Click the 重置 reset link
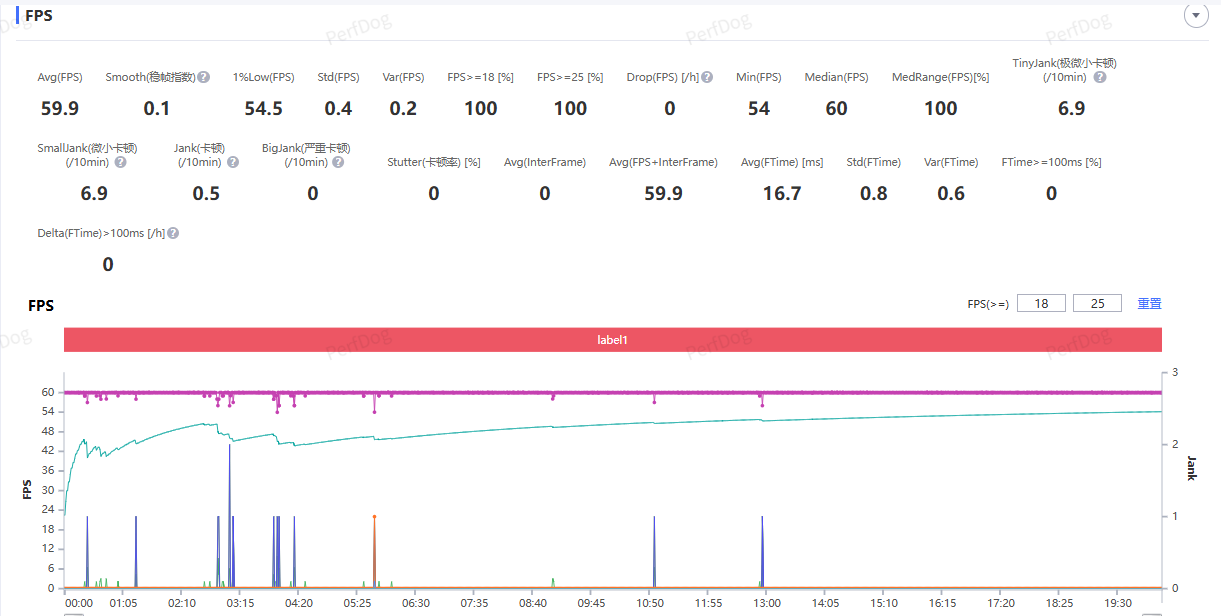This screenshot has height=616, width=1221. coord(1149,303)
